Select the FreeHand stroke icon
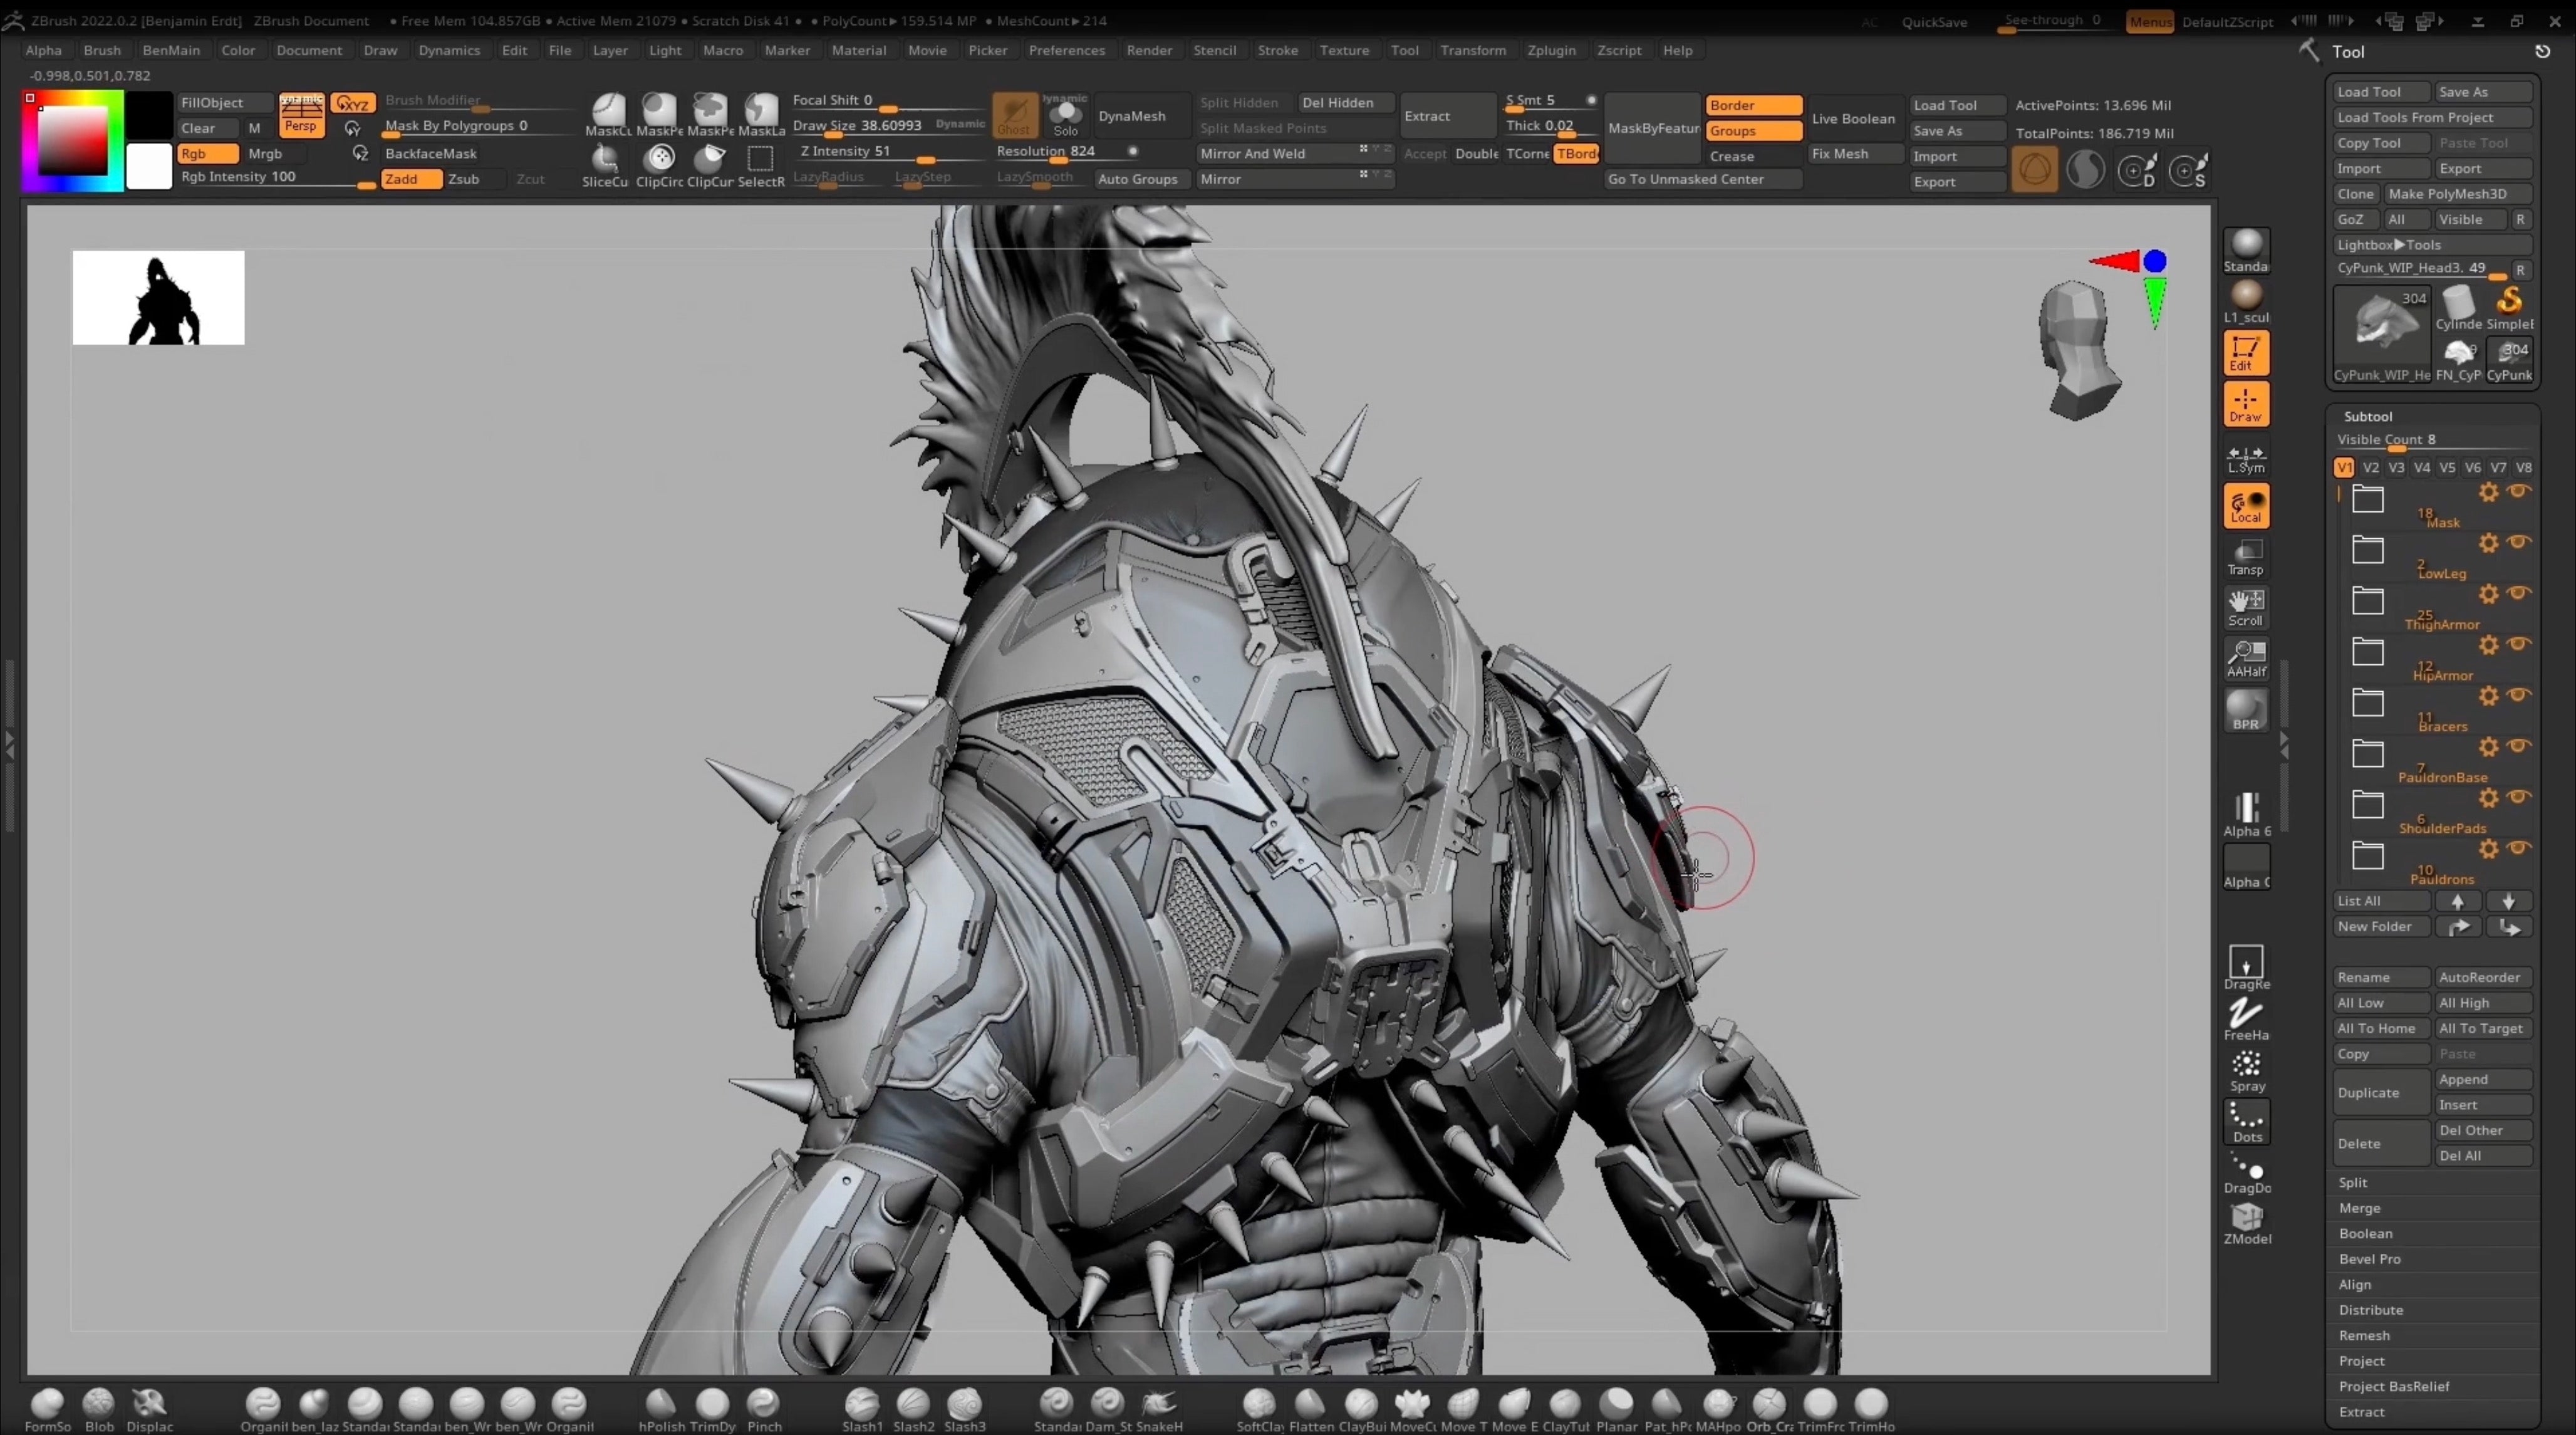Screen dimensions: 2576x1435 tap(2246, 1019)
